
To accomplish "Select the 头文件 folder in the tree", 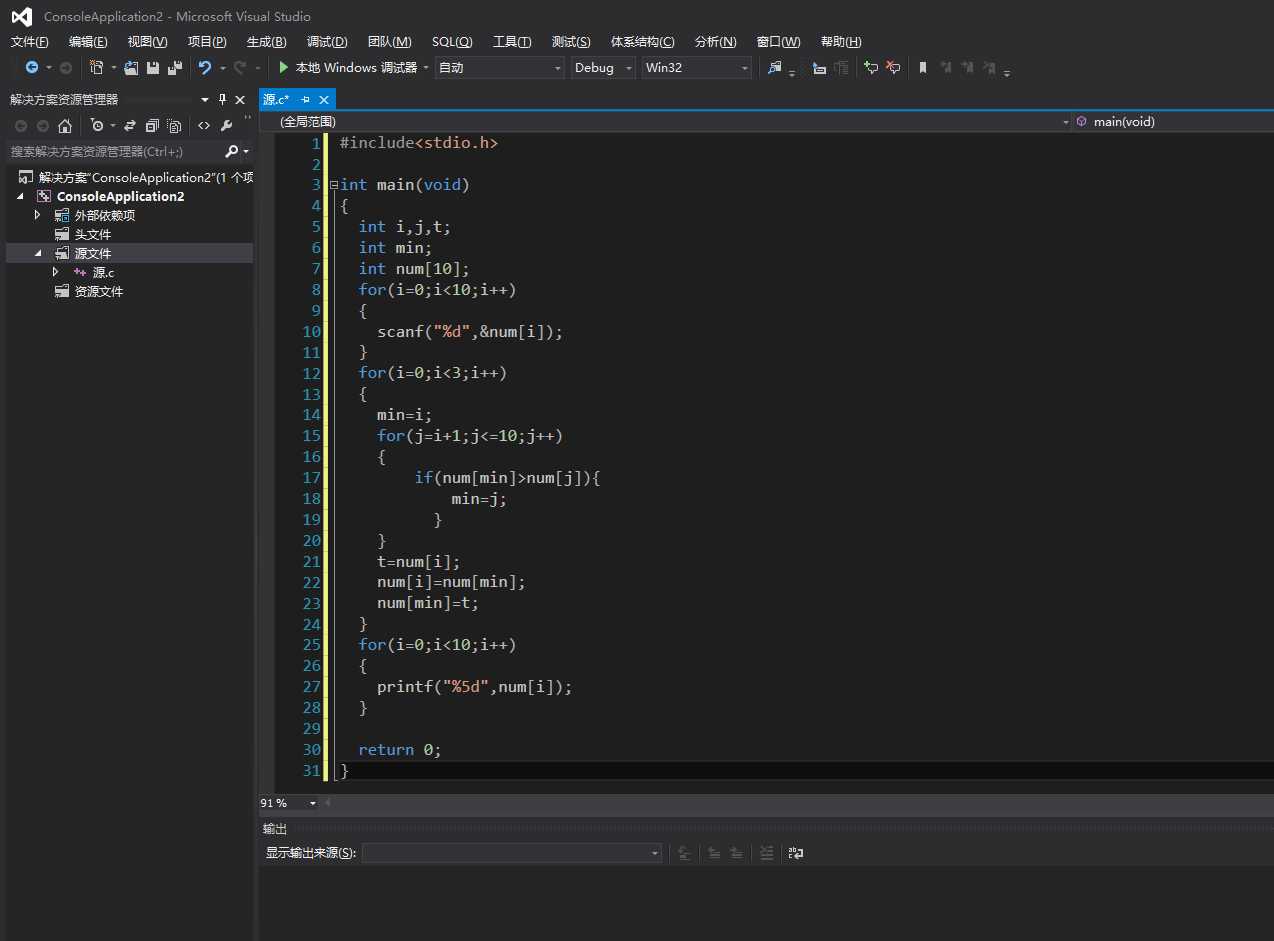I will (93, 234).
